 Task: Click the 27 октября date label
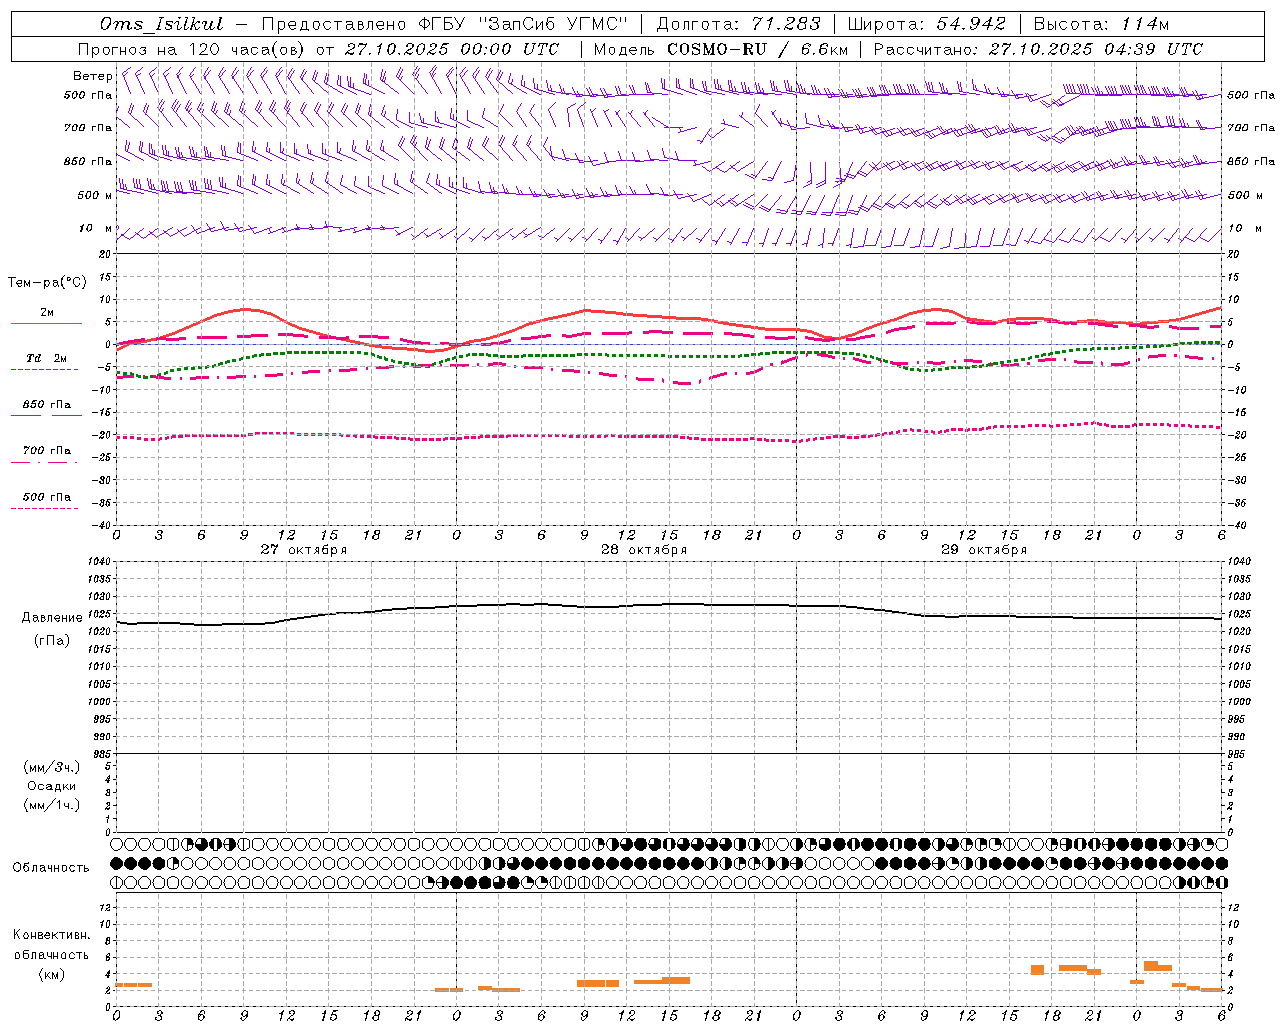pyautogui.click(x=303, y=550)
